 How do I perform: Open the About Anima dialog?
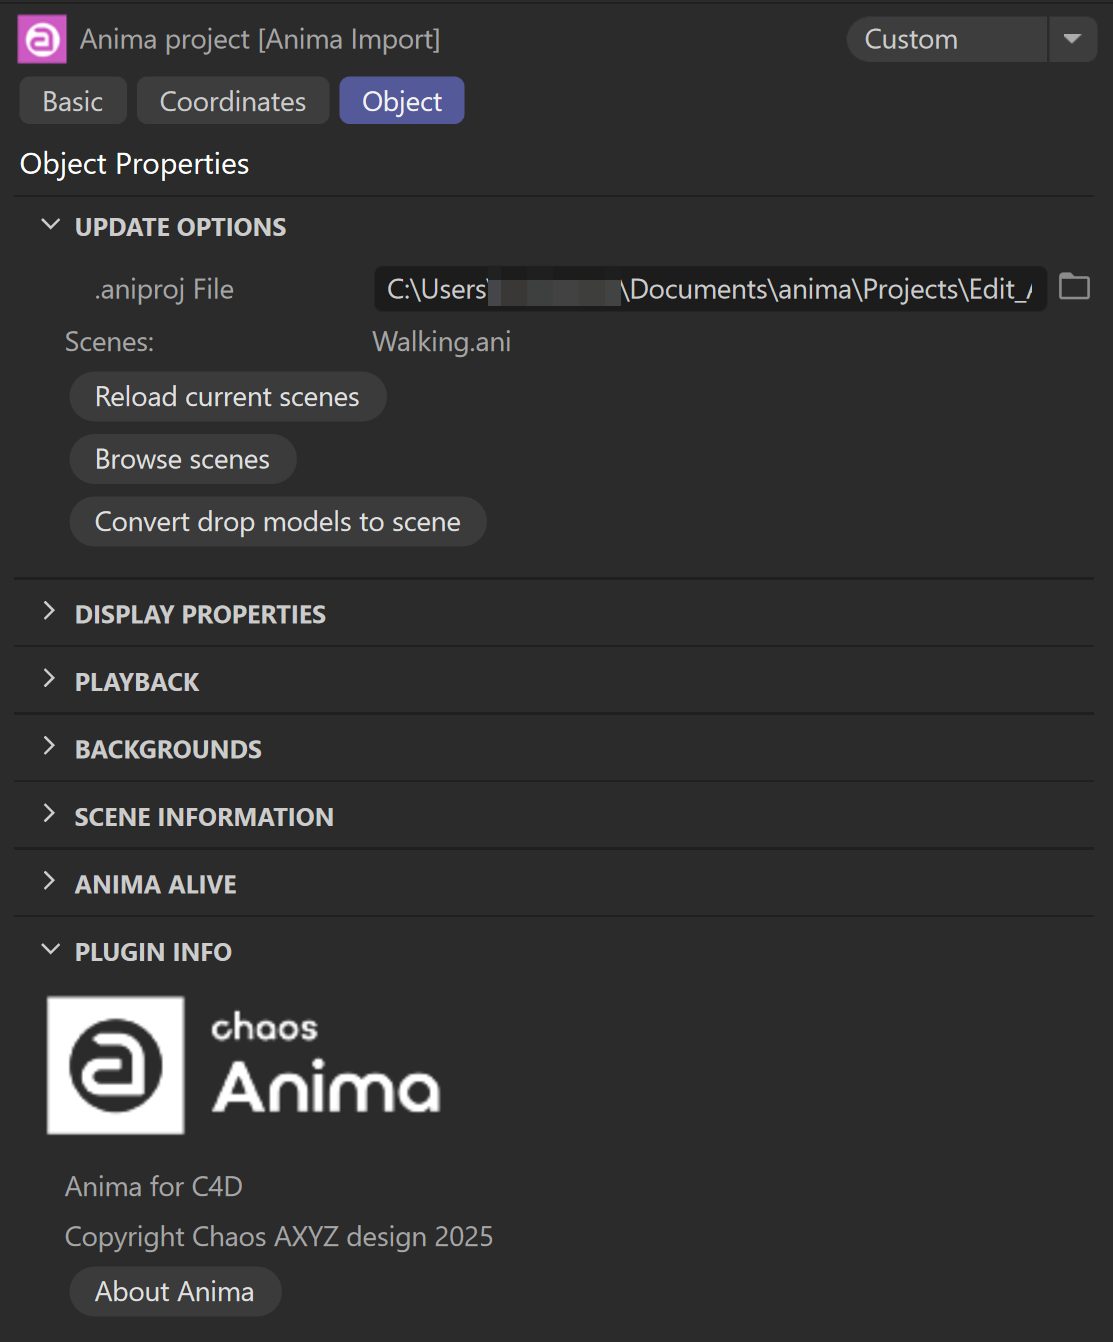(175, 1292)
